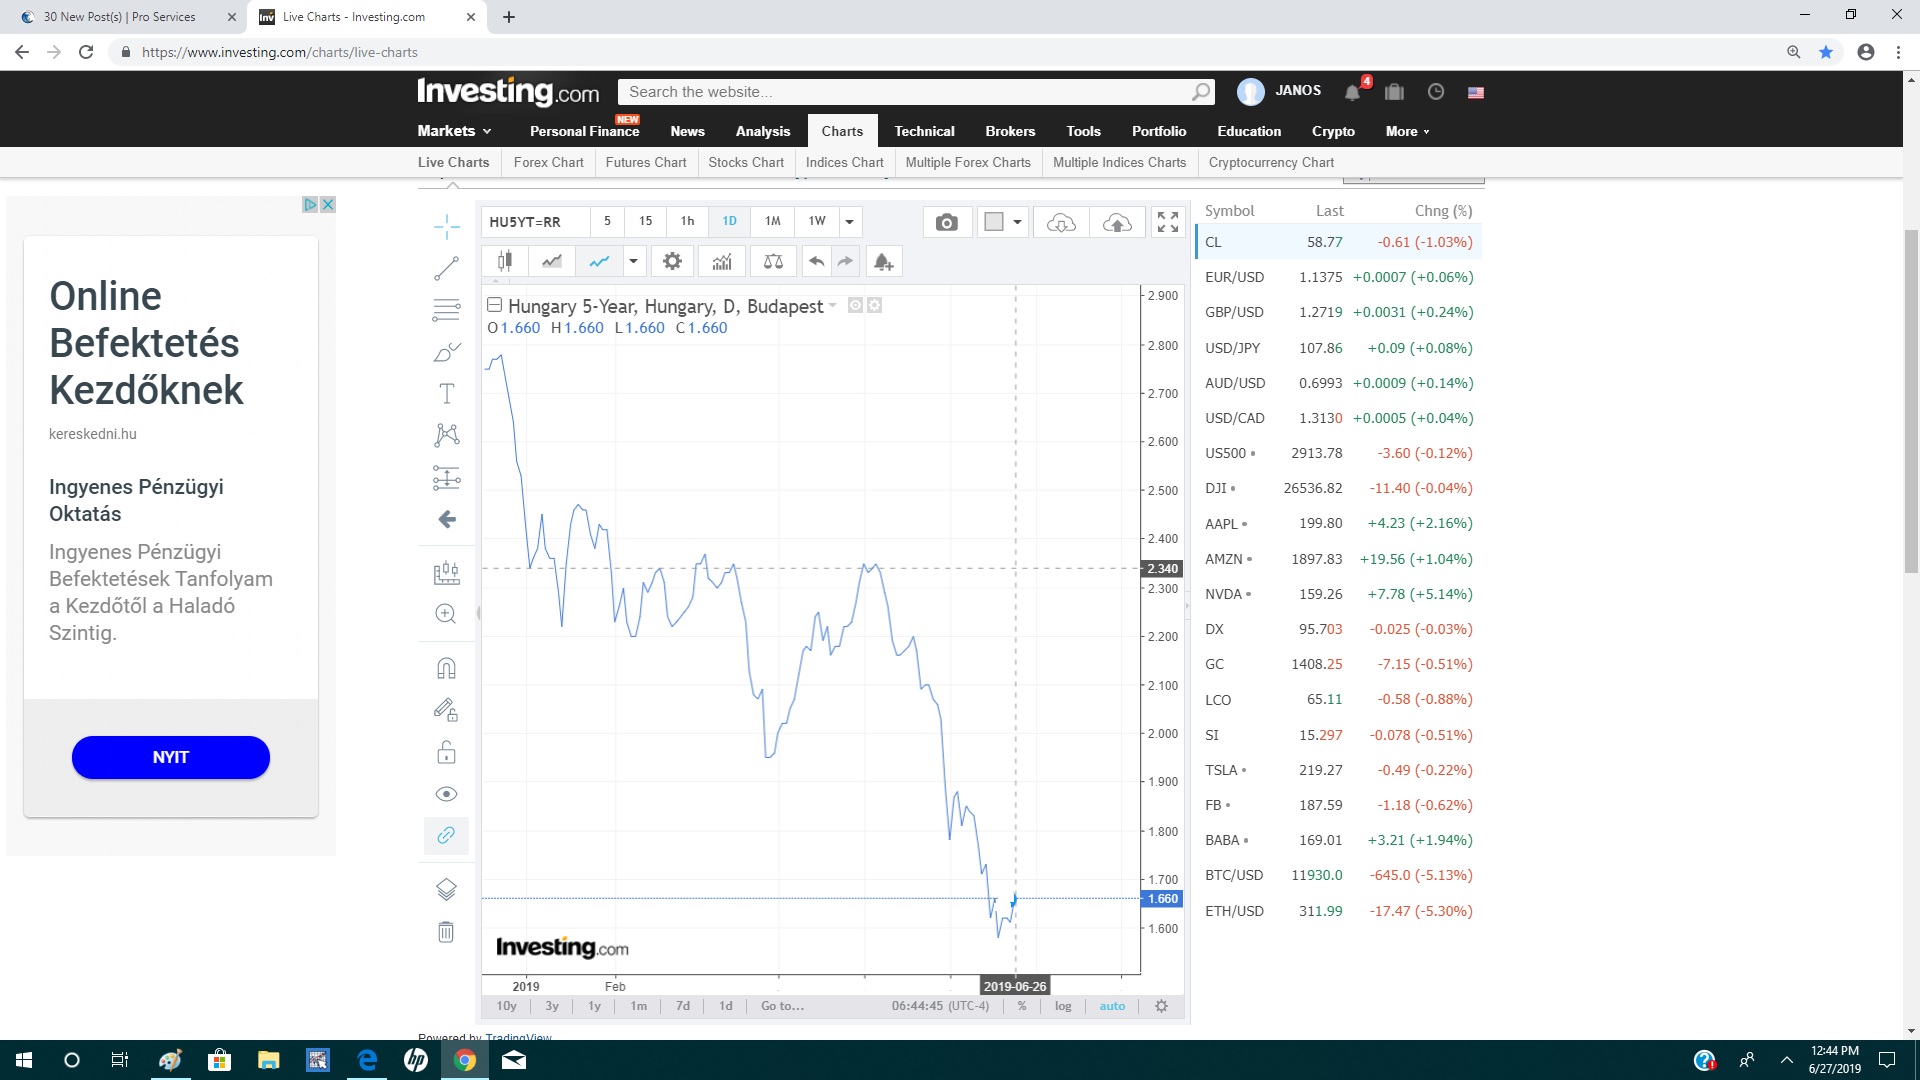
Task: Expand more time intervals dropdown
Action: point(849,222)
